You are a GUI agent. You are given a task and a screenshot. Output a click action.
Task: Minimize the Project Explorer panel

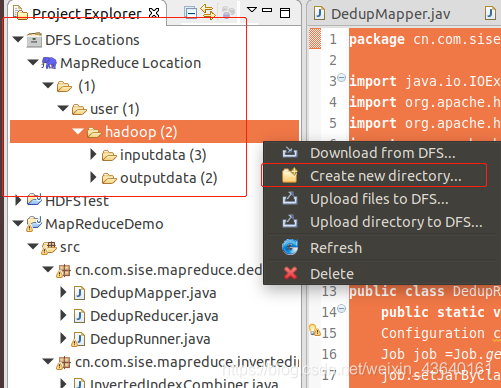267,10
